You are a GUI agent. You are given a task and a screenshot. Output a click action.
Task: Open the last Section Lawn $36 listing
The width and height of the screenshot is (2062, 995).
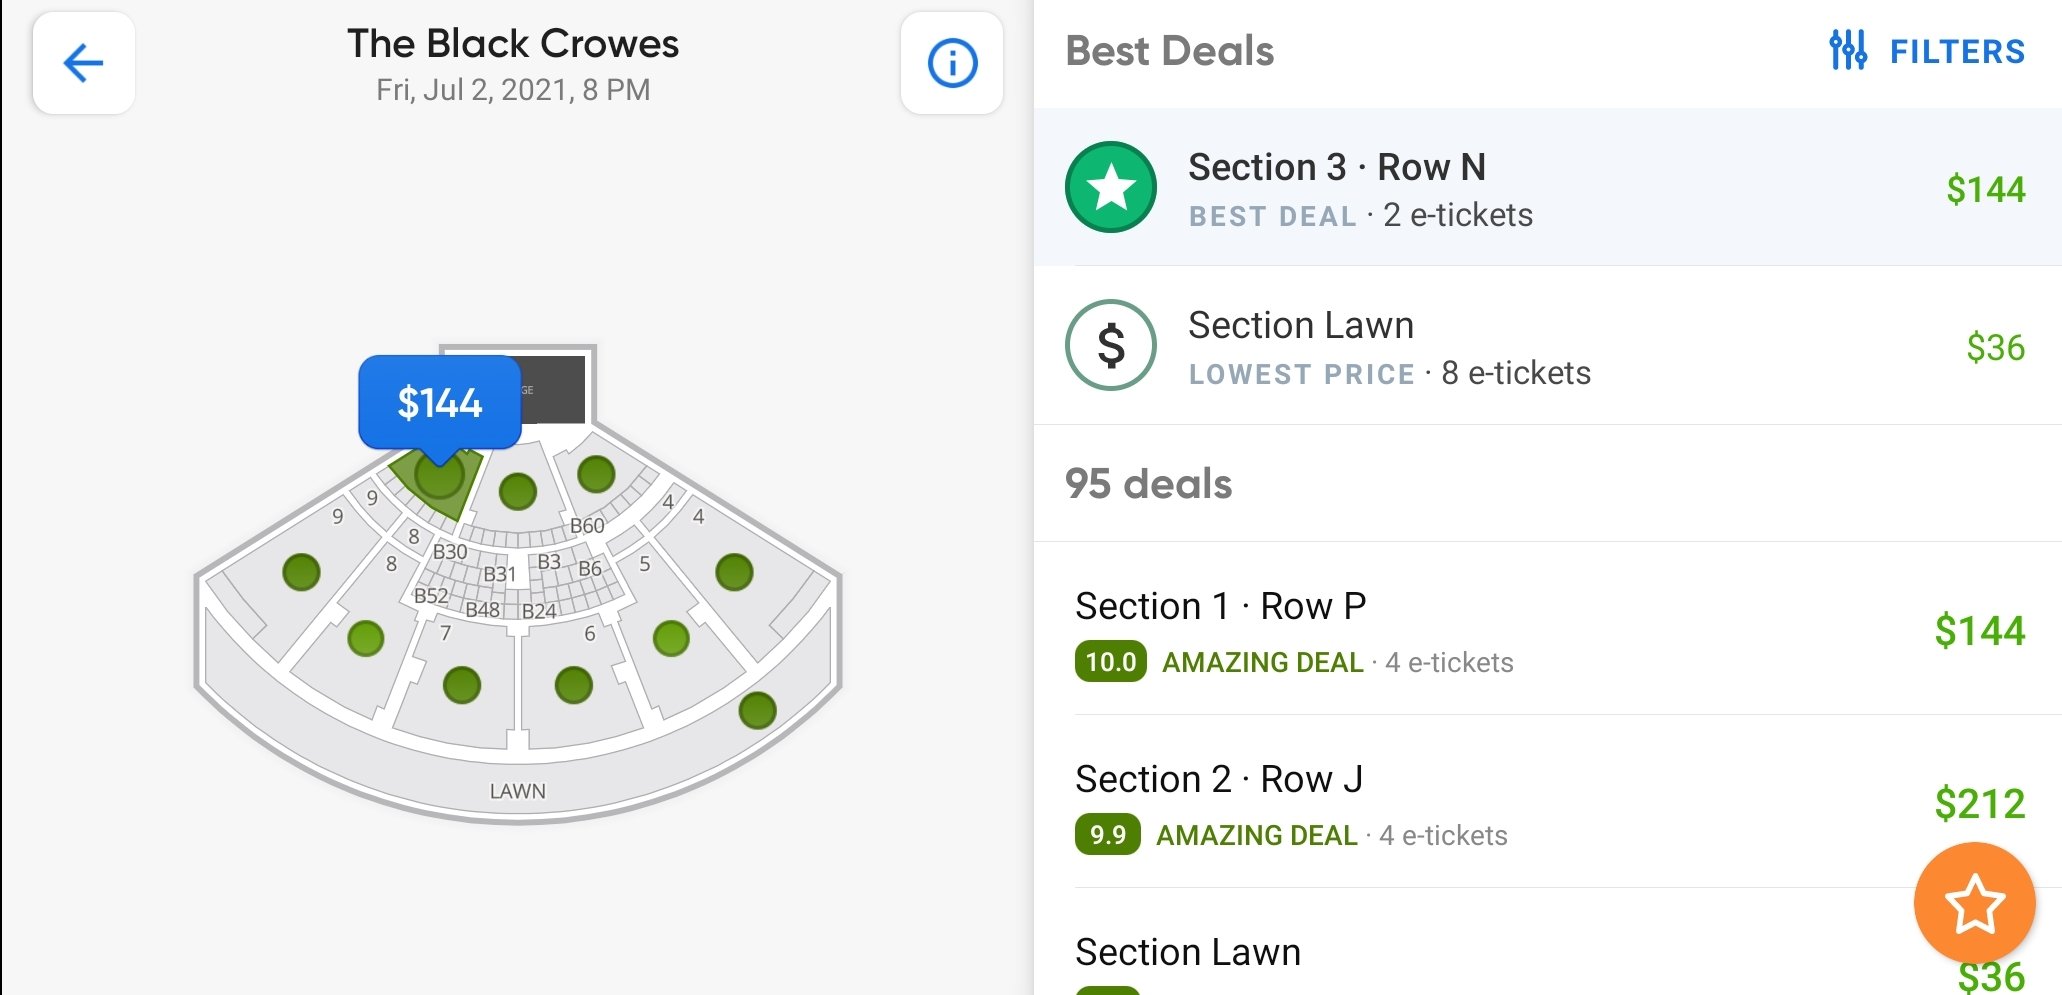[1548, 942]
